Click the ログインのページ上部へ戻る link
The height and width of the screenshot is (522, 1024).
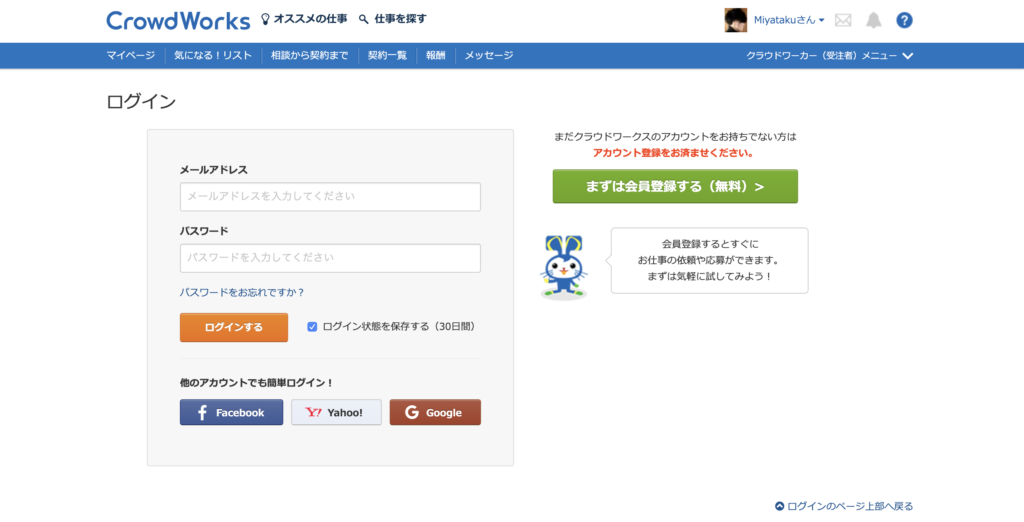[850, 506]
